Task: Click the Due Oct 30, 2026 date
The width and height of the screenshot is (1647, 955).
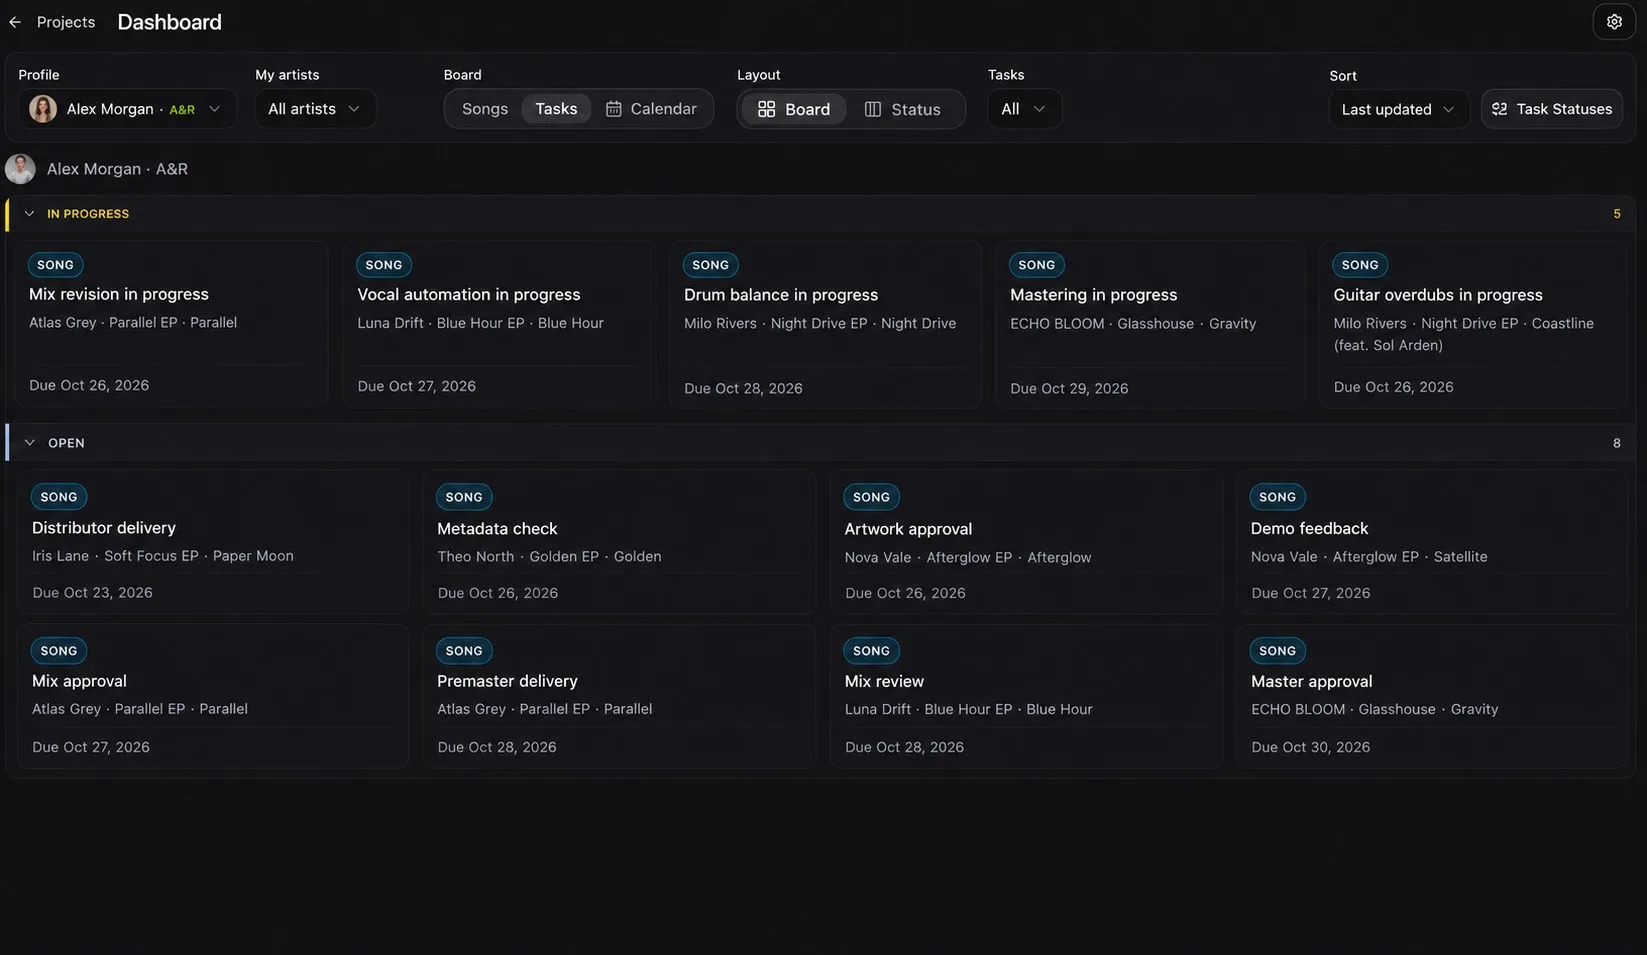Action: [1310, 747]
